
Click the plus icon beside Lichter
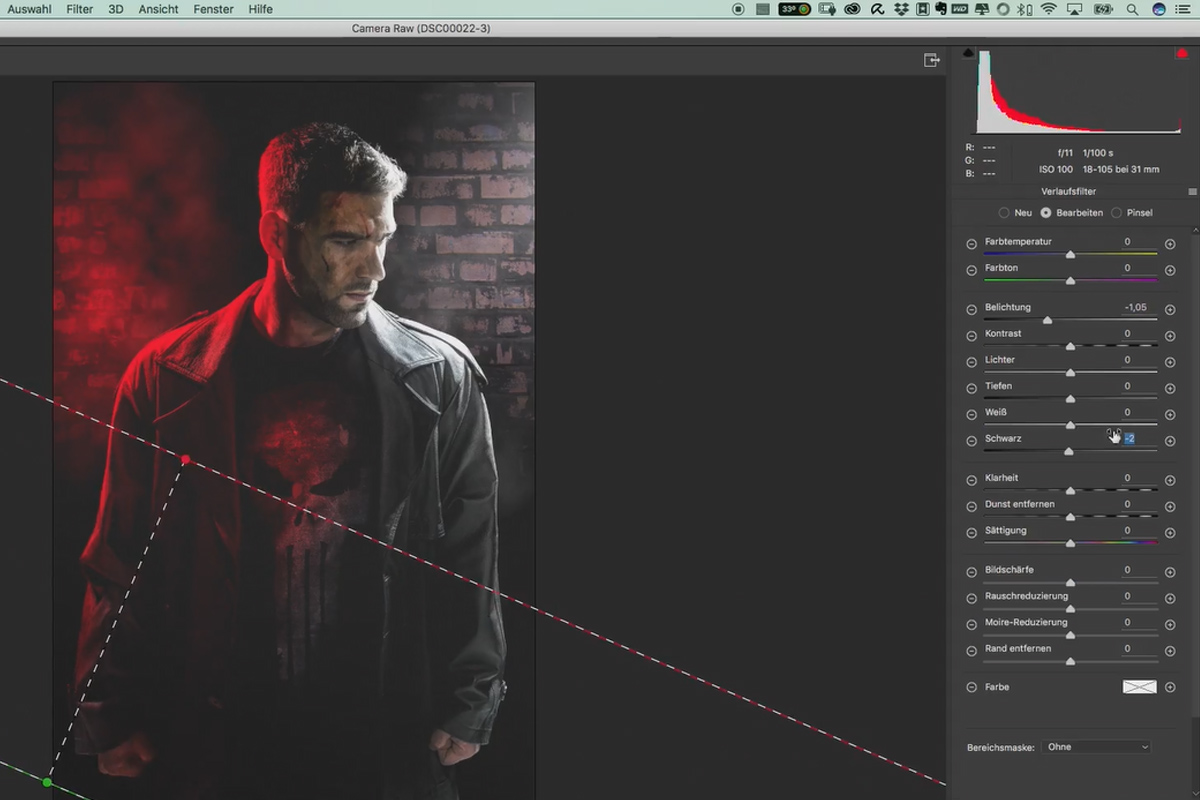[x=1170, y=362]
